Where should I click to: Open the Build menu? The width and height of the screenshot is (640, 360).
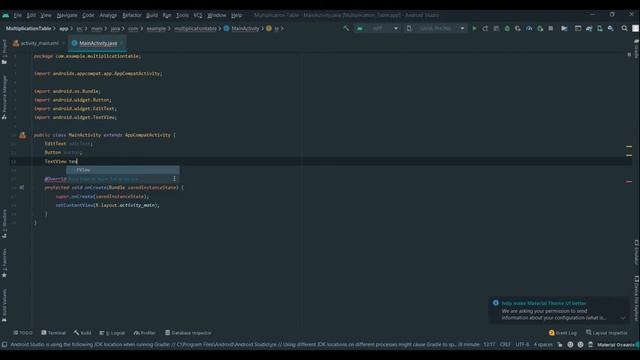(152, 15)
